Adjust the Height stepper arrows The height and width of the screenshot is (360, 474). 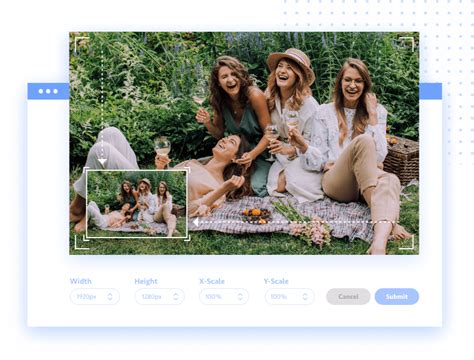[176, 296]
